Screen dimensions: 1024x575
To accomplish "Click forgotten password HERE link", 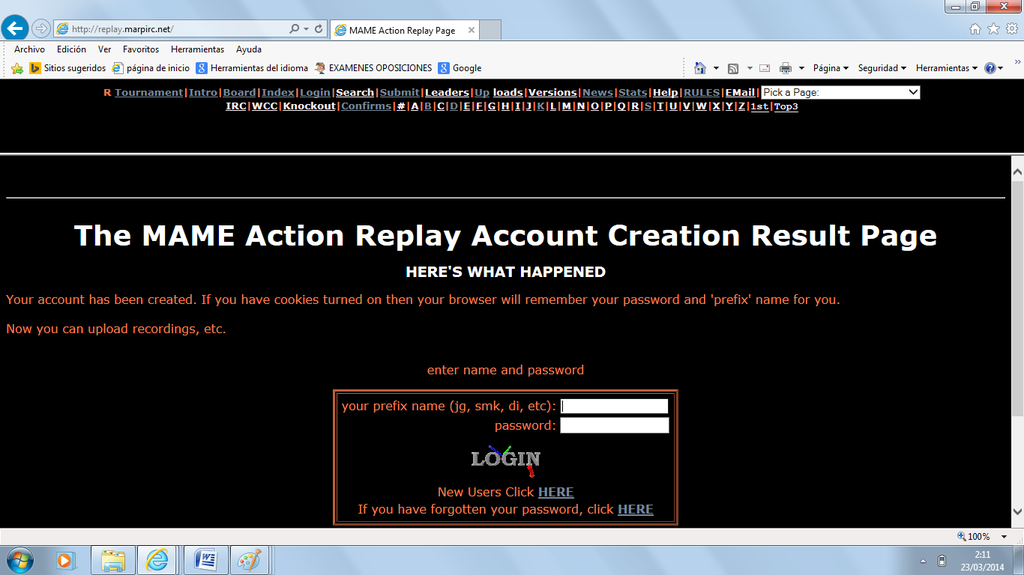I will [635, 509].
